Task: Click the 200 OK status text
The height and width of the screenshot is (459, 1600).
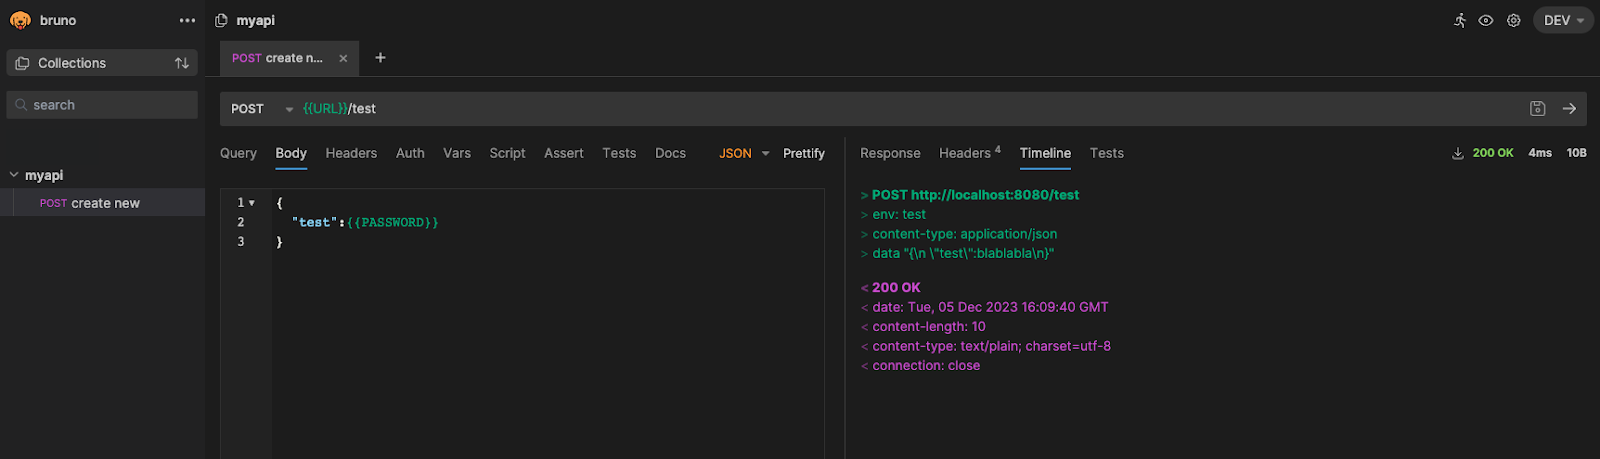Action: click(1493, 153)
